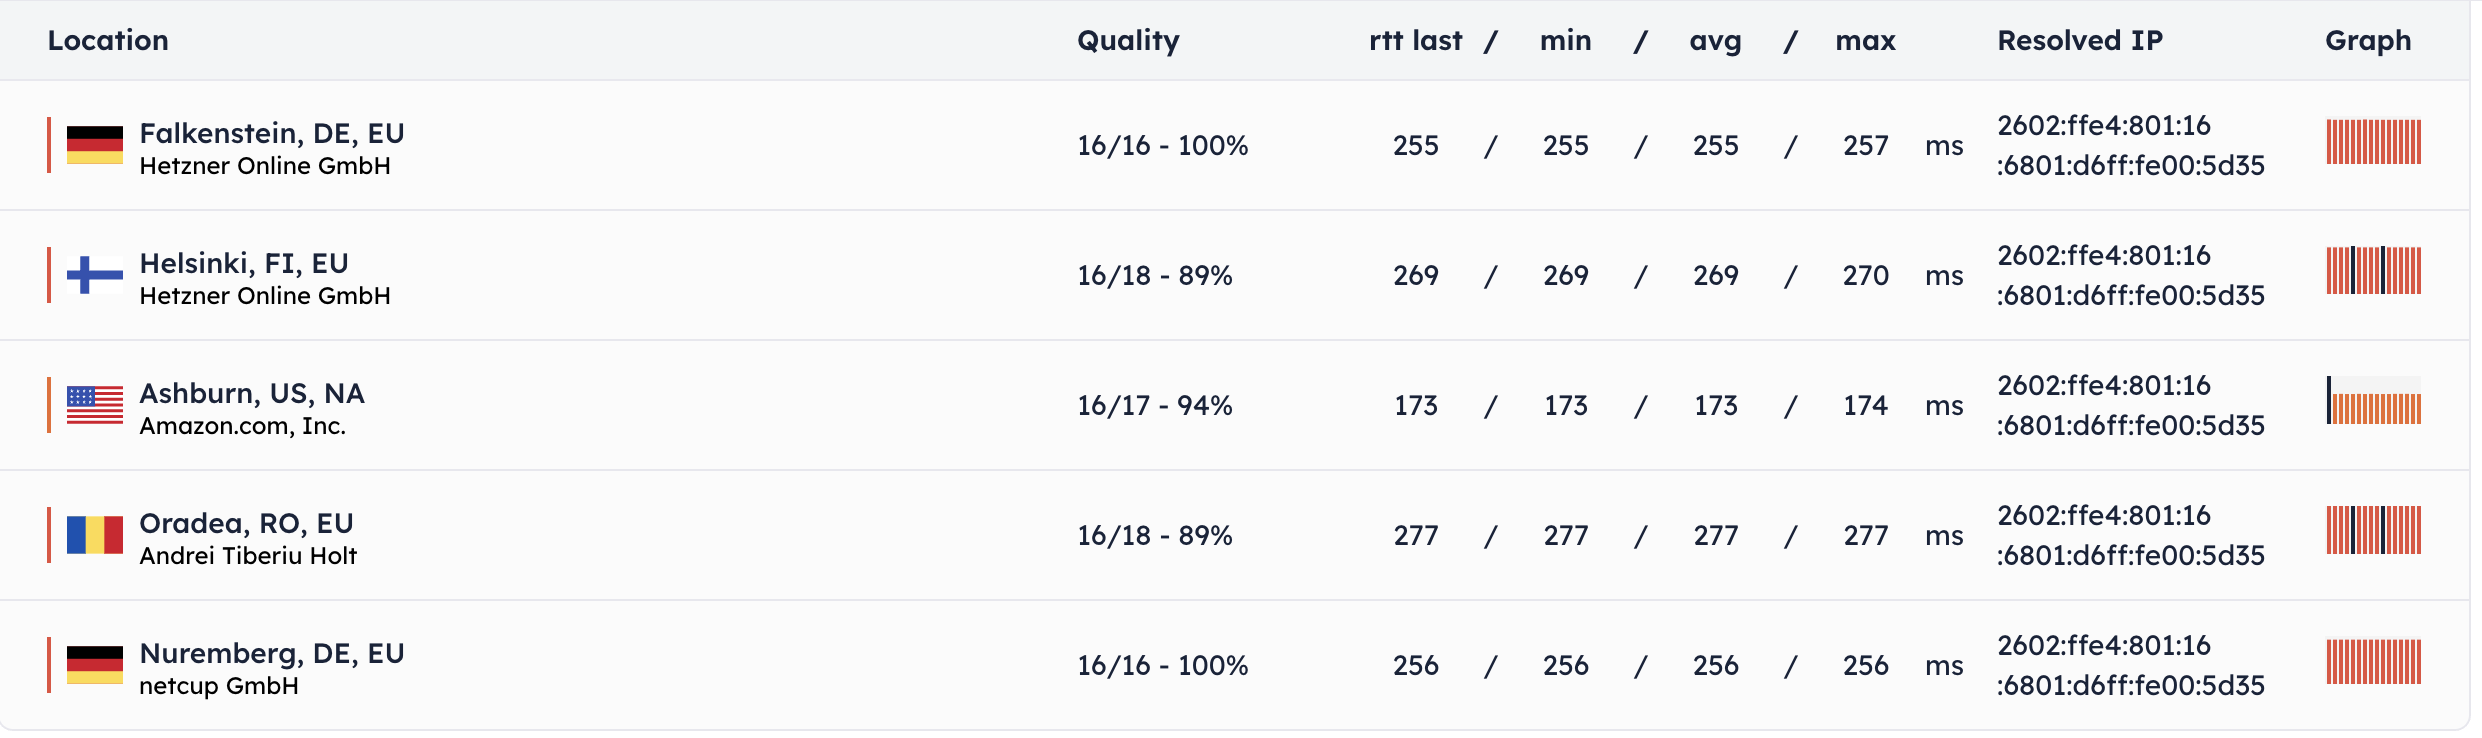This screenshot has height=738, width=2482.
Task: Click the Resolved IP column header
Action: point(2080,41)
